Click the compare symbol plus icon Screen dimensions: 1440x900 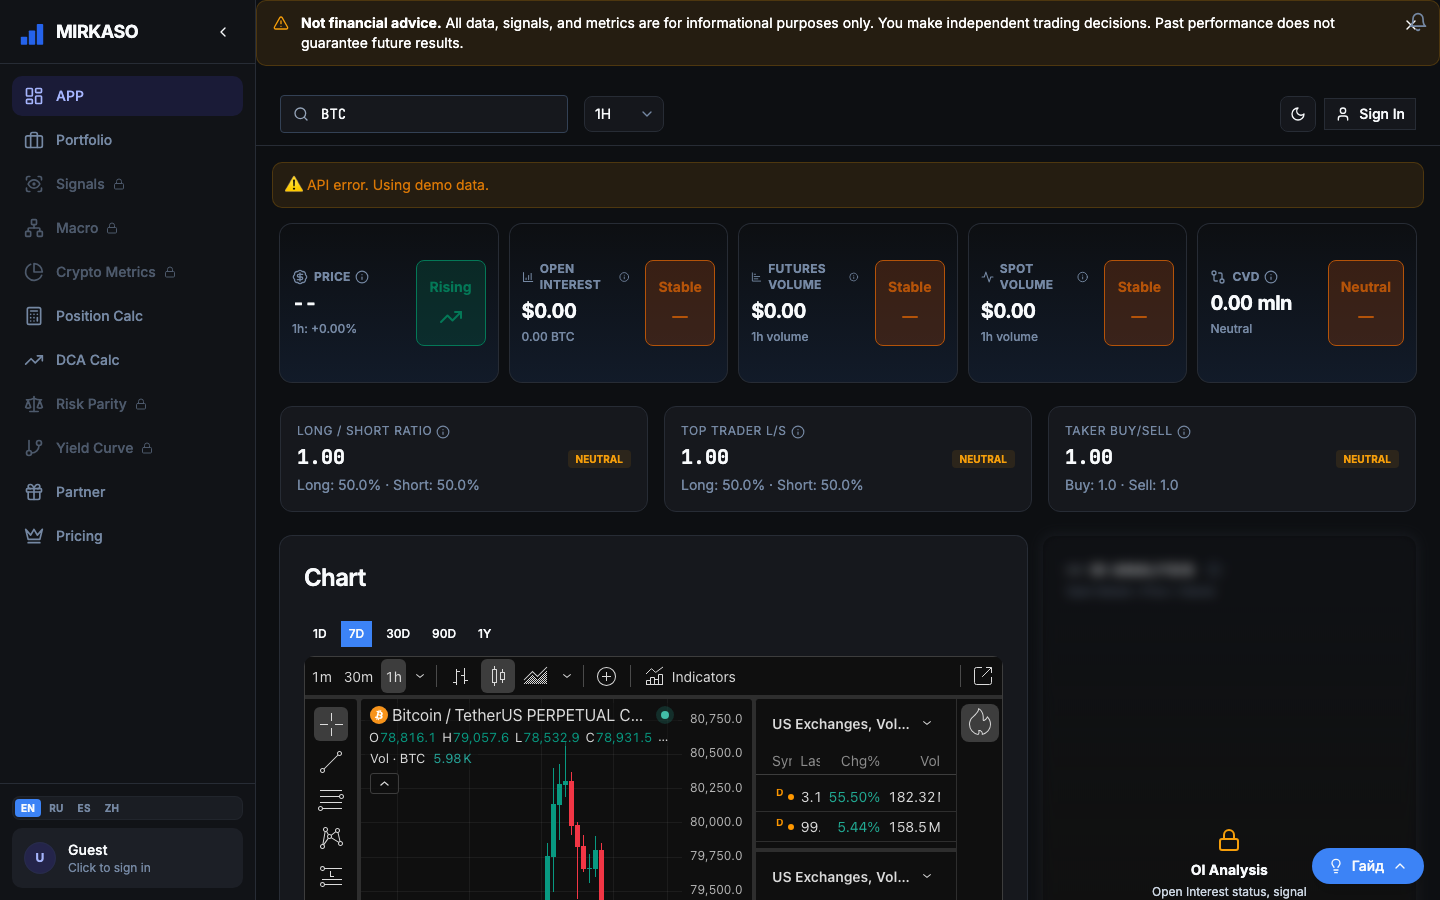click(x=606, y=677)
